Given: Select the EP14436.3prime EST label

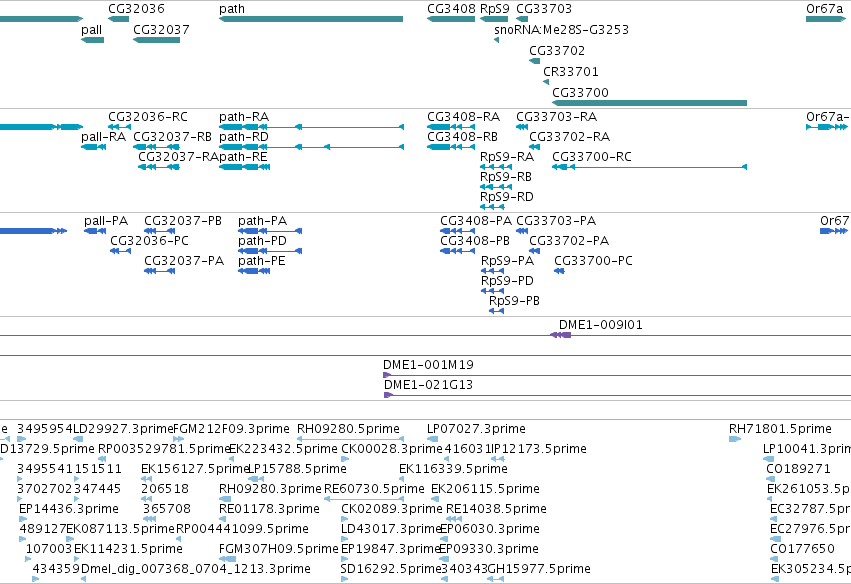Looking at the screenshot, I should 68,510.
